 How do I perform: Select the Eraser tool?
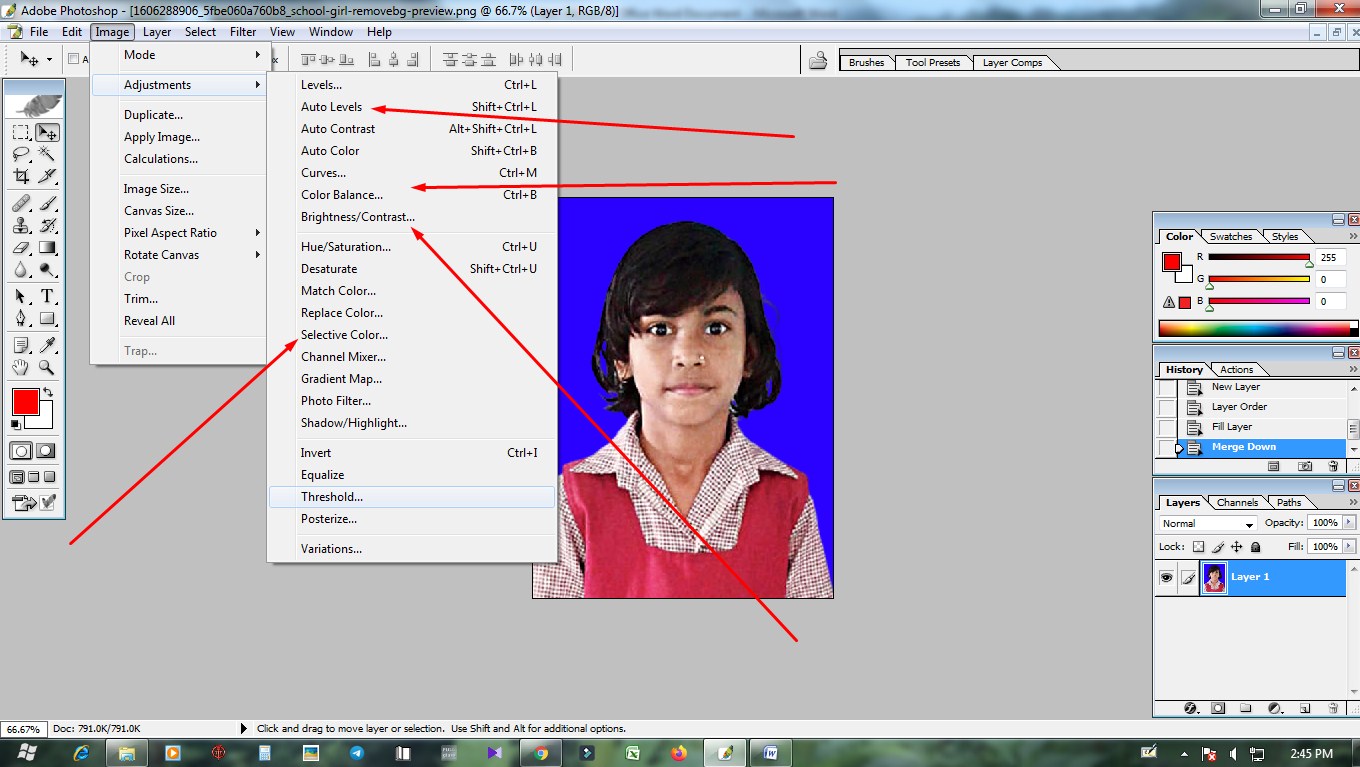coord(21,247)
